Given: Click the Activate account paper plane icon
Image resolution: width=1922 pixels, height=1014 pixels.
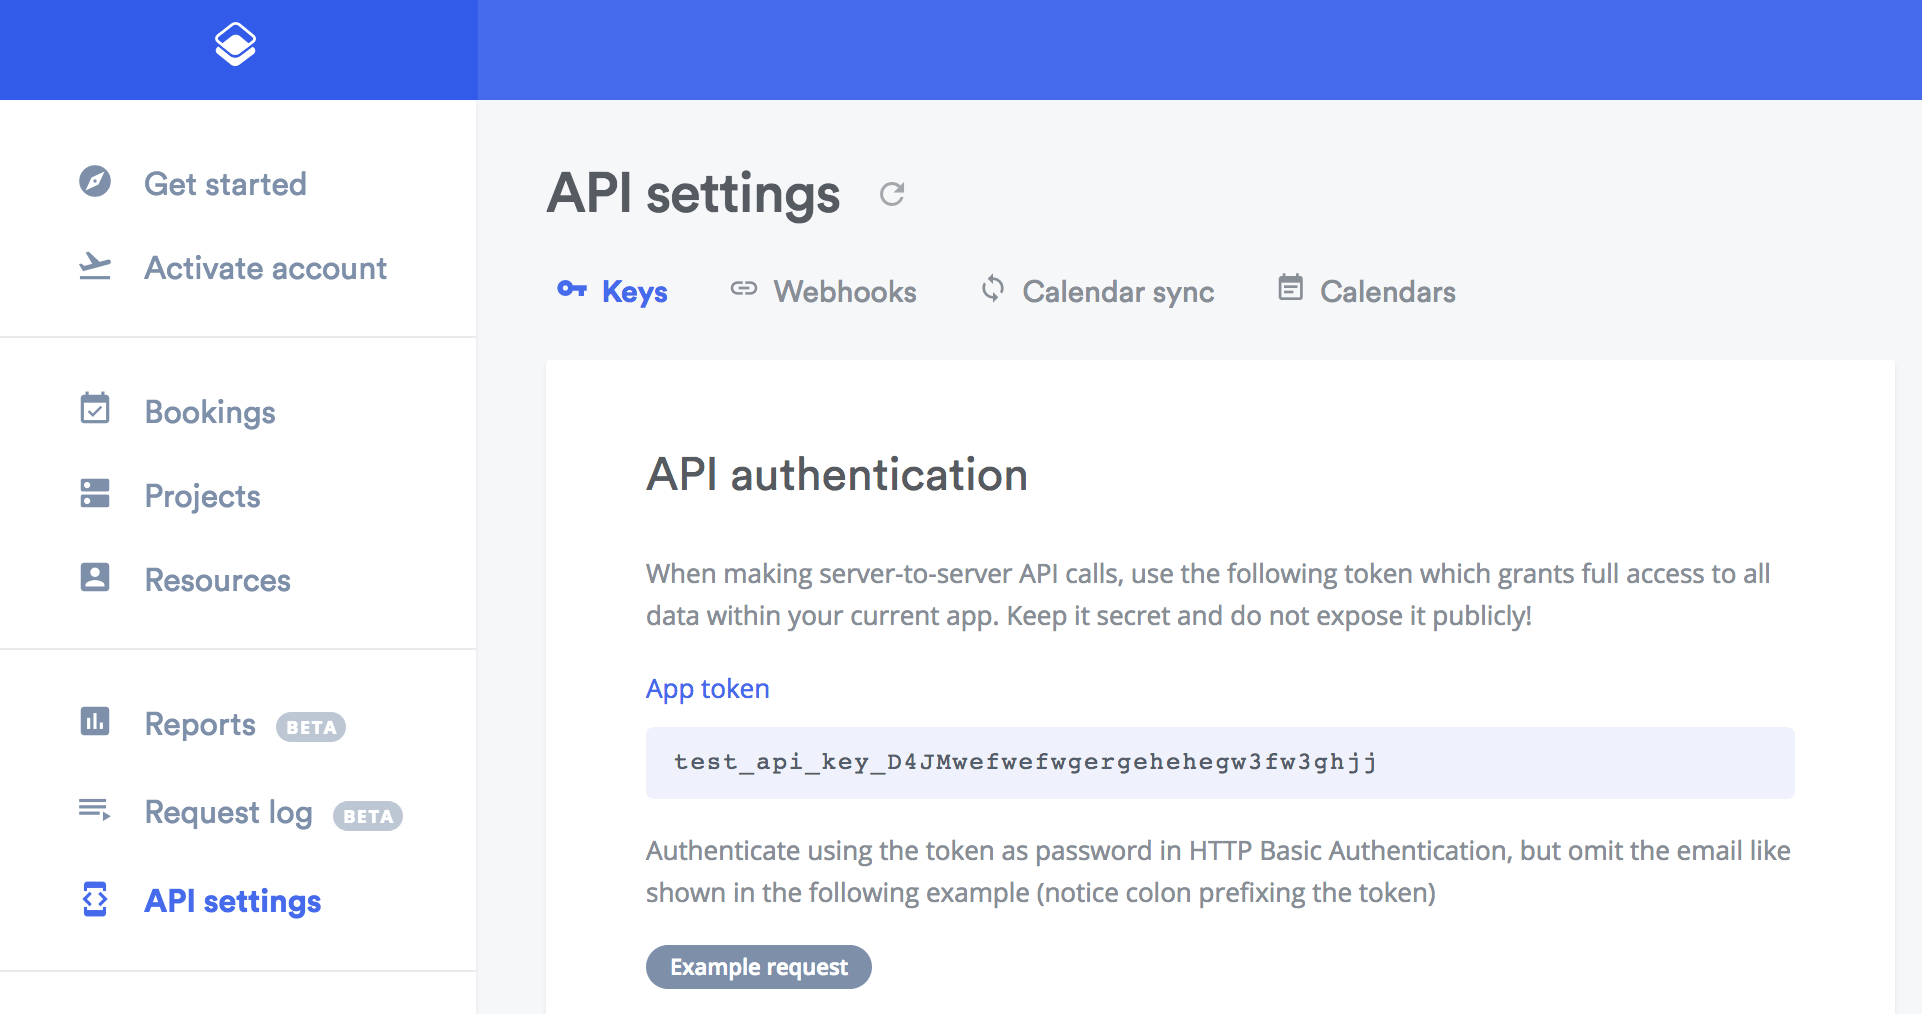Looking at the screenshot, I should tap(95, 267).
